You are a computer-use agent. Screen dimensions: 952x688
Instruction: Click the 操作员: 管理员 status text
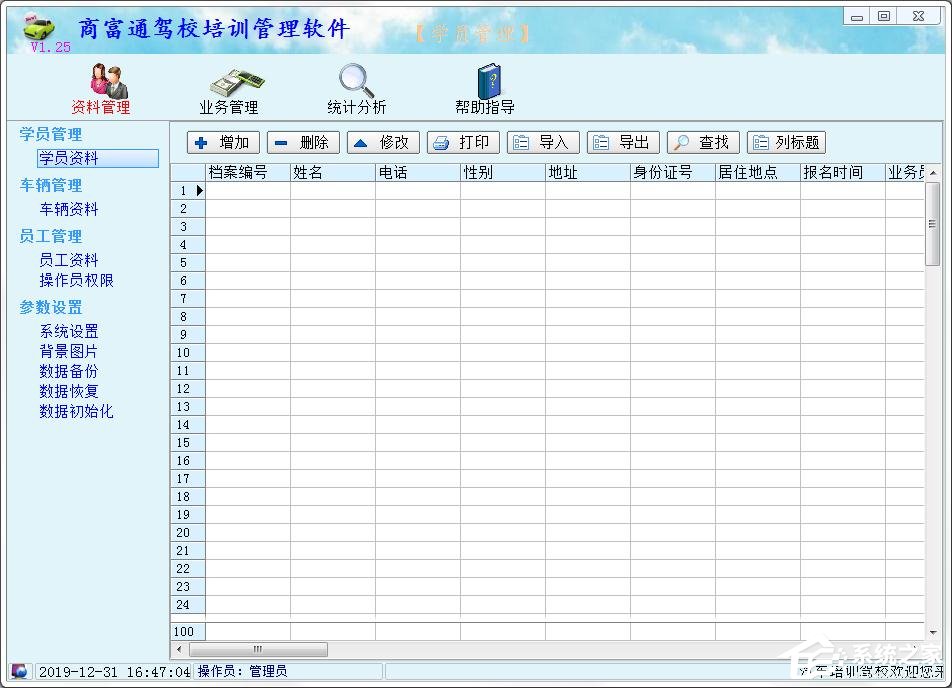242,672
